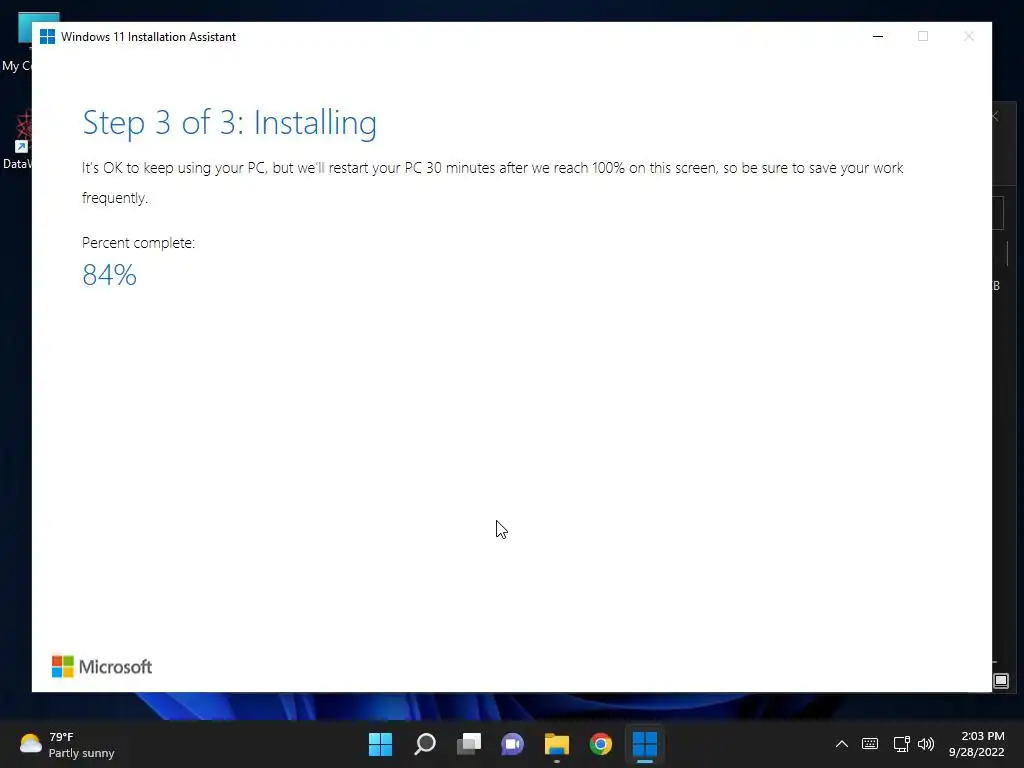Image resolution: width=1024 pixels, height=768 pixels.
Task: Open the clock showing 2:03 PM
Action: click(976, 744)
